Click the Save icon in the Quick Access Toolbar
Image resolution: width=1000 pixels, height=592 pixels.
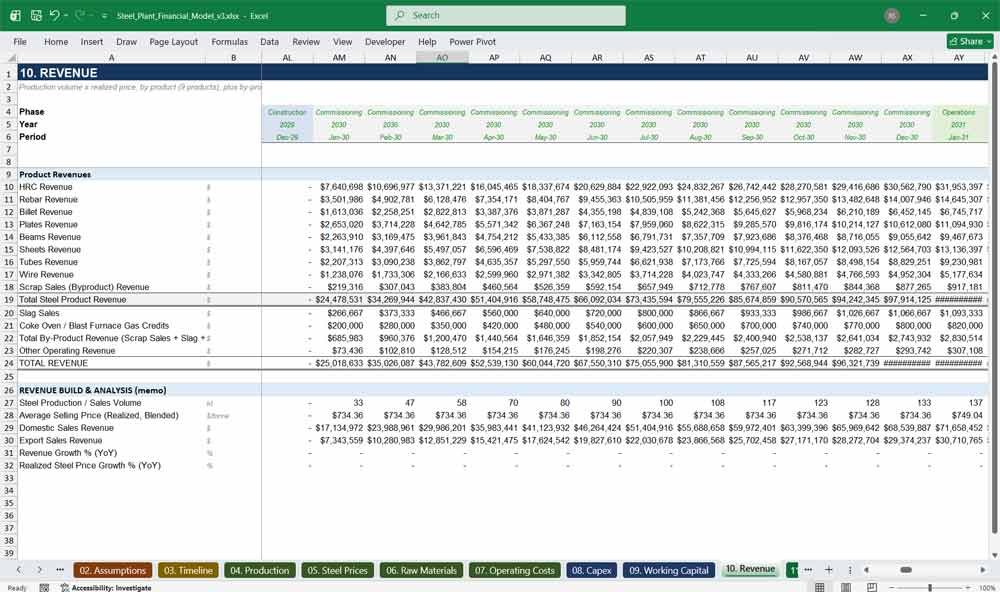[36, 15]
